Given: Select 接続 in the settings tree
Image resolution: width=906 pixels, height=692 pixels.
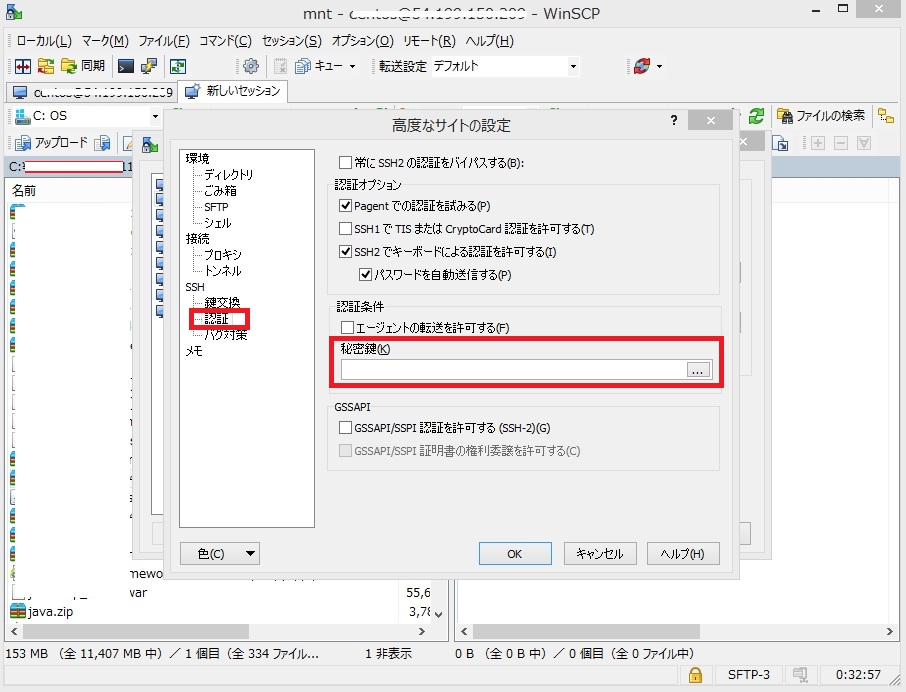Looking at the screenshot, I should coord(198,239).
